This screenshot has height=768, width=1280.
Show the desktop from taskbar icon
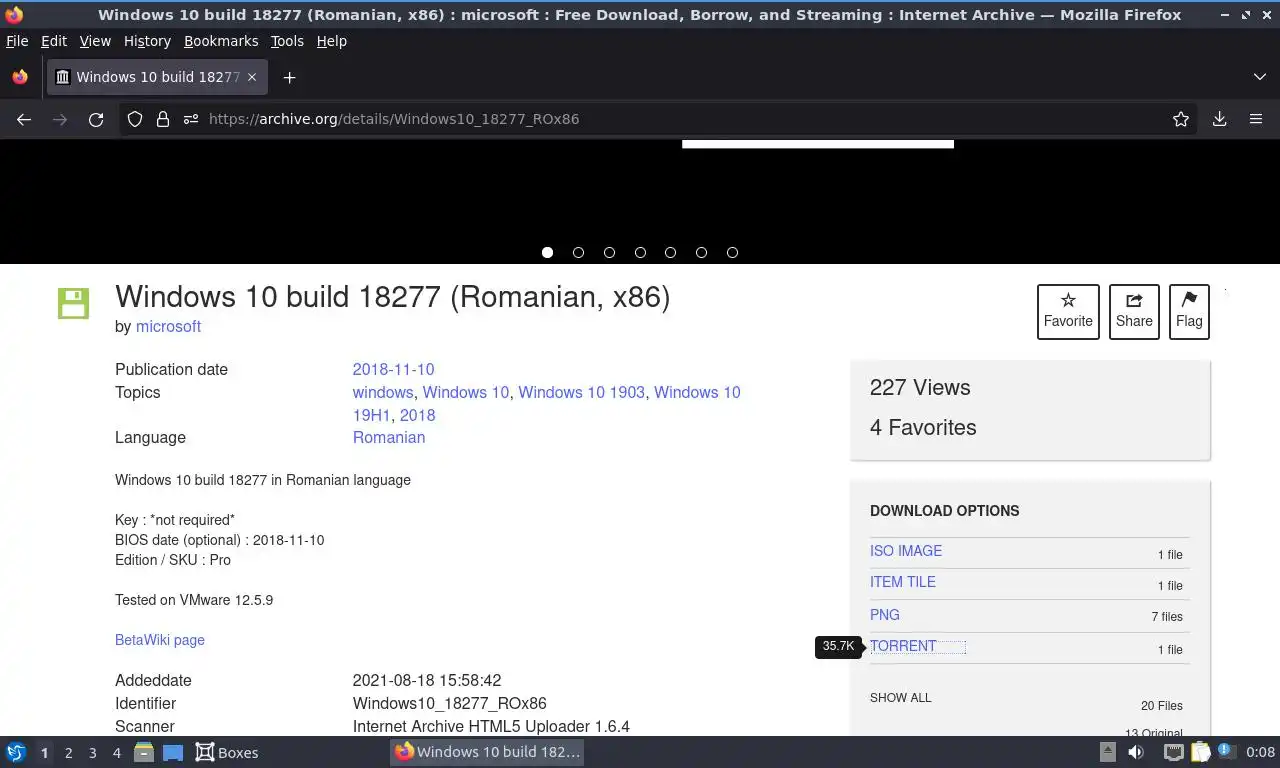173,752
